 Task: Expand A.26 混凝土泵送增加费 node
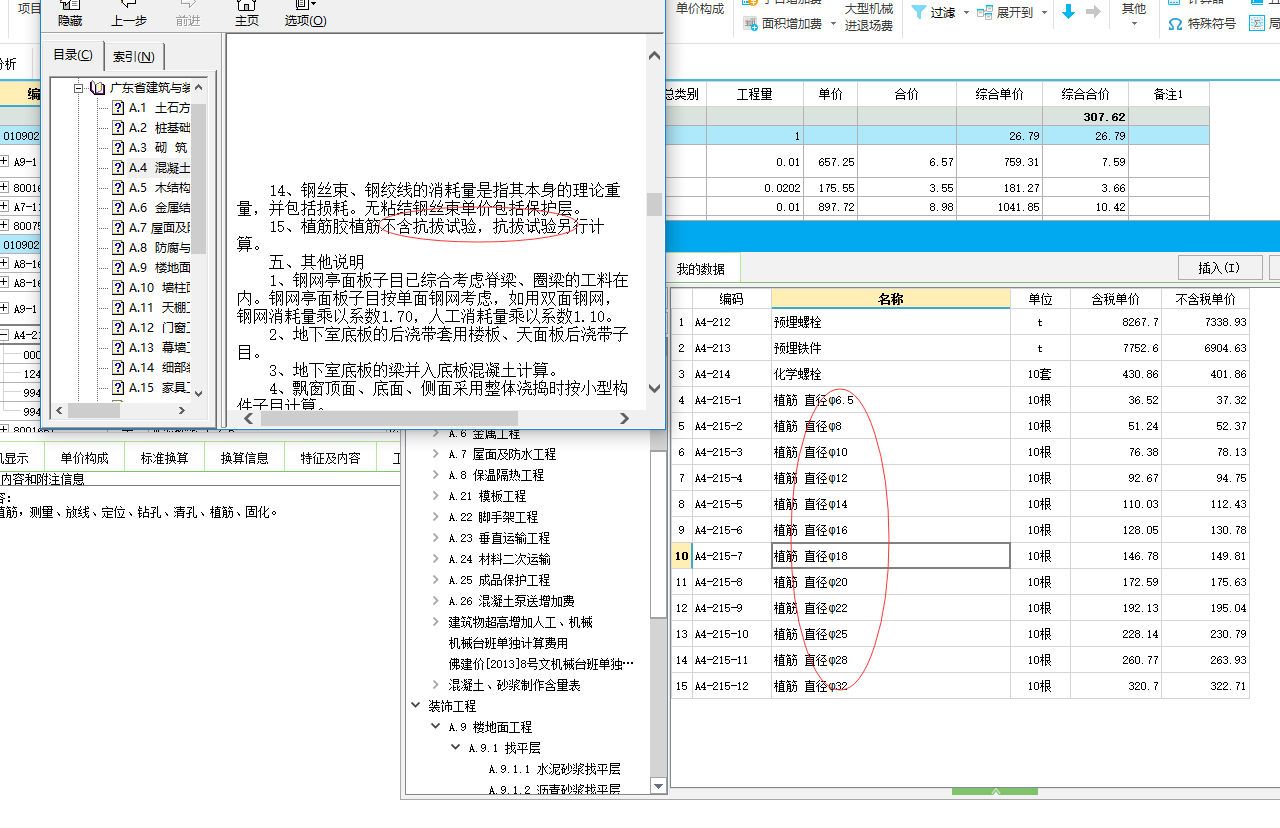(436, 601)
